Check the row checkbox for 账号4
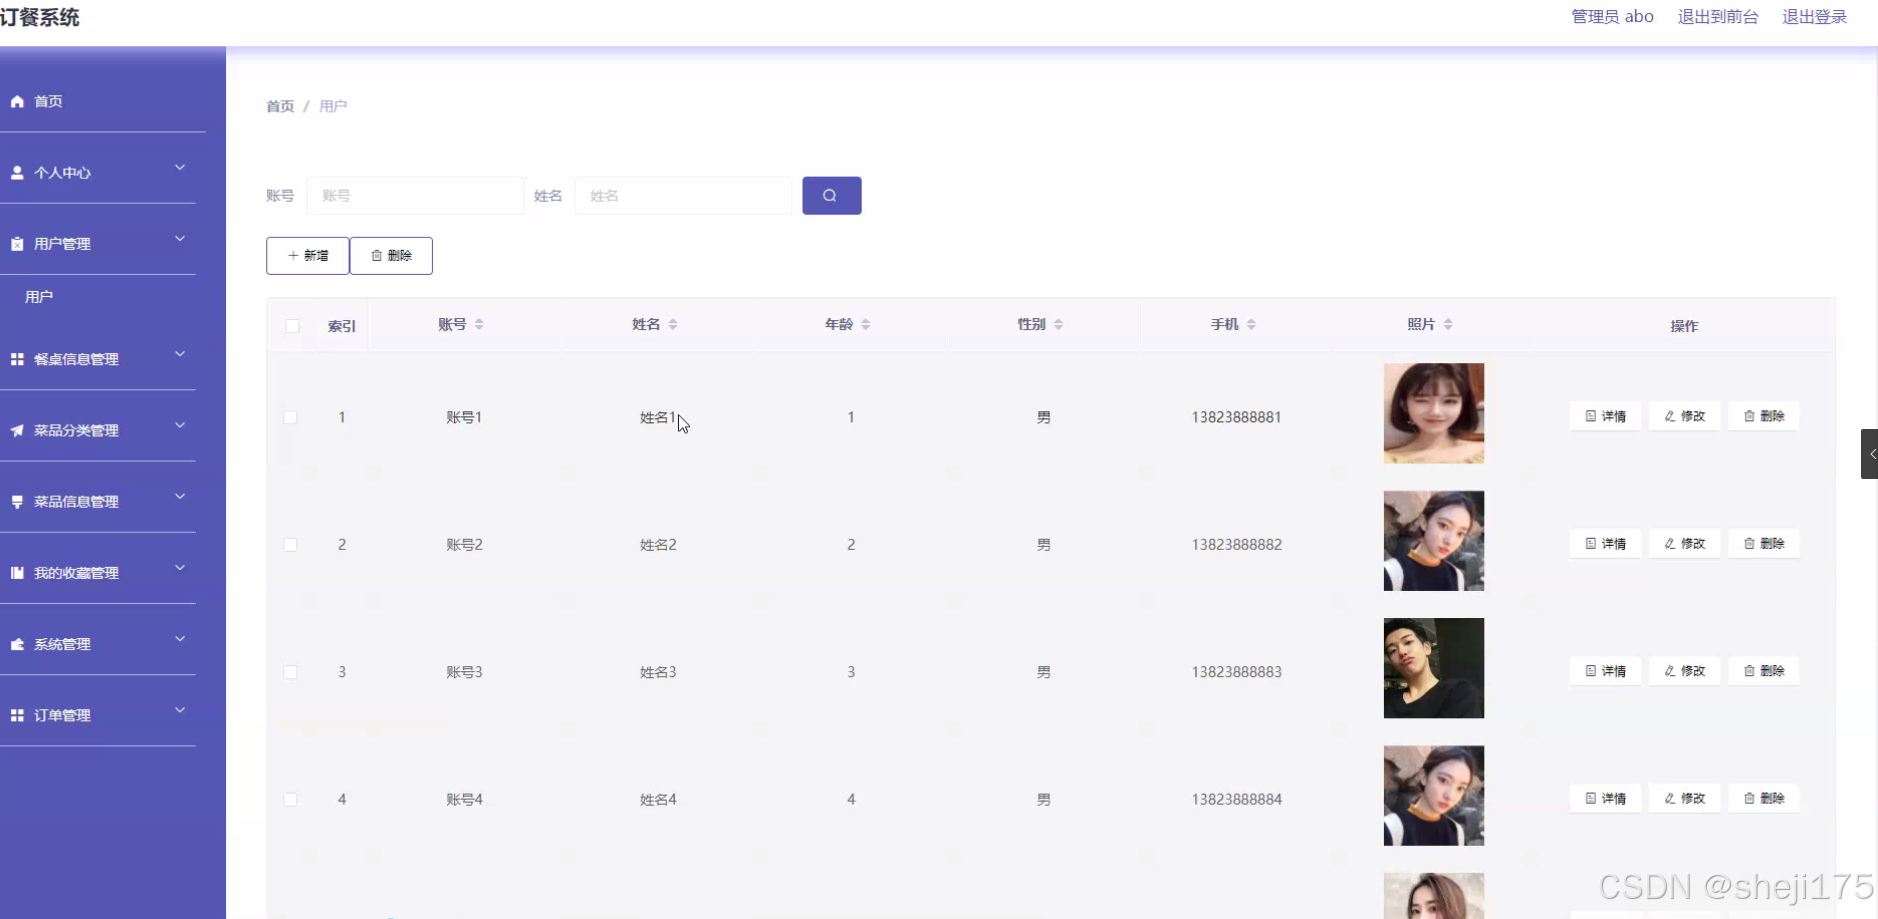Screen dimensions: 1878x919 point(290,799)
